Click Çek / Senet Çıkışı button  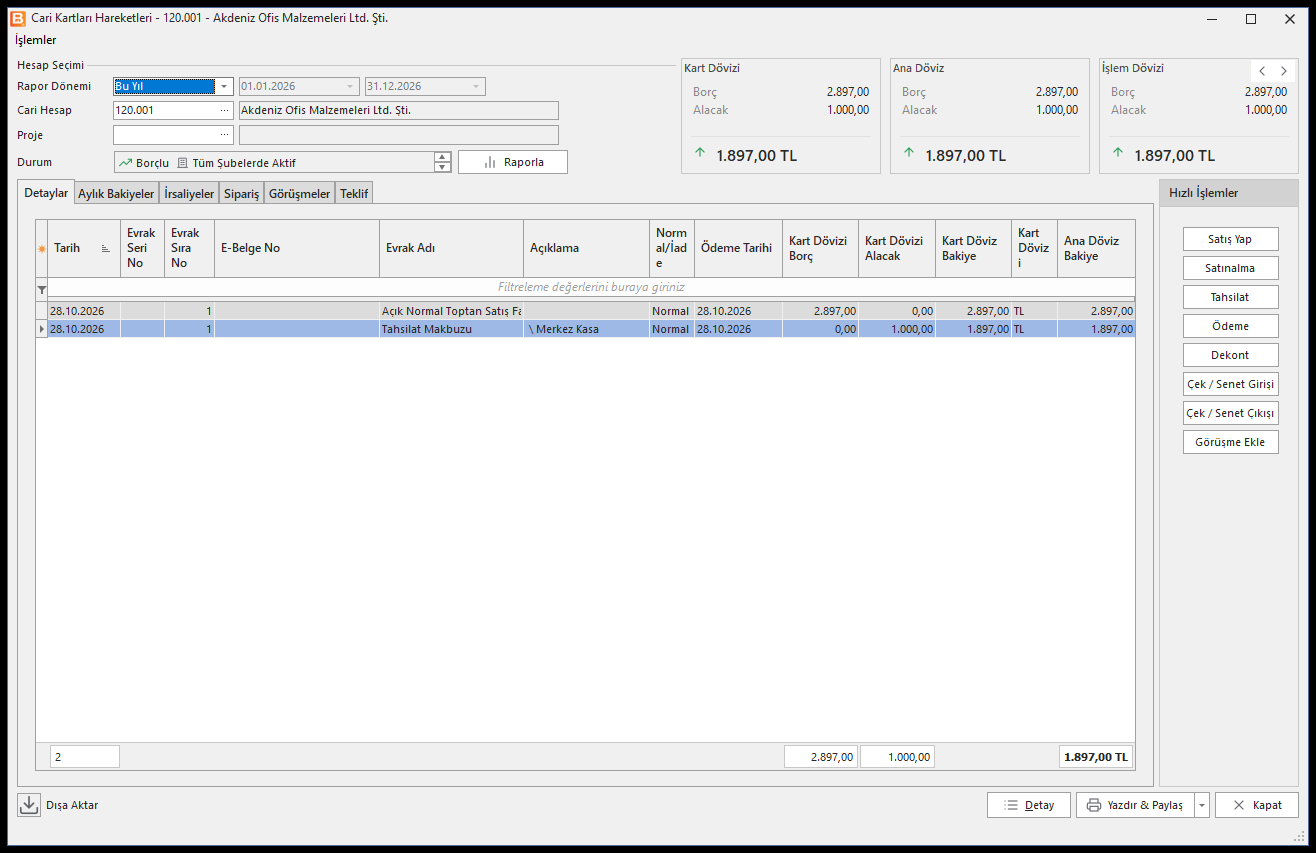1230,413
